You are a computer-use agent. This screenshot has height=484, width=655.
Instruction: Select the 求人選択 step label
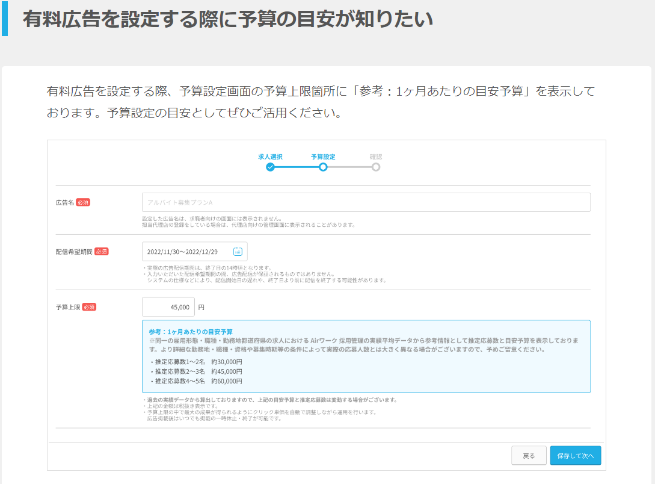[270, 157]
